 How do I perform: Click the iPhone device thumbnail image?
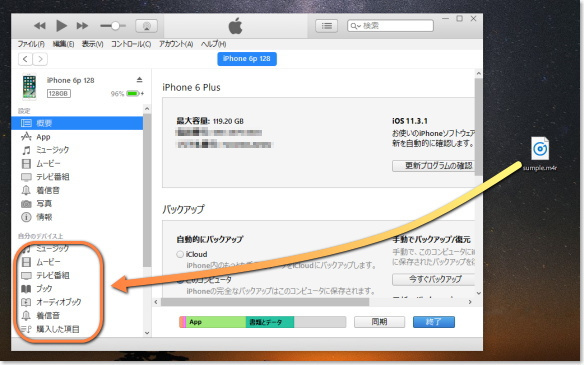(29, 87)
